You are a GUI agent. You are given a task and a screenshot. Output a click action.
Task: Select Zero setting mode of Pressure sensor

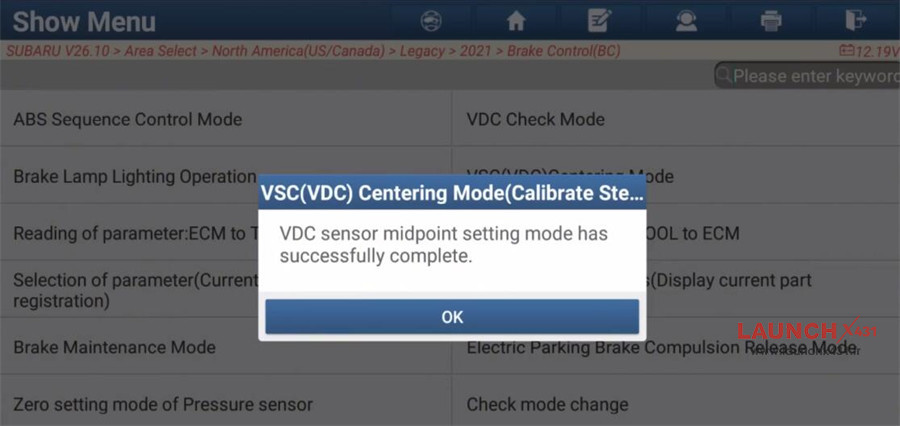[163, 405]
